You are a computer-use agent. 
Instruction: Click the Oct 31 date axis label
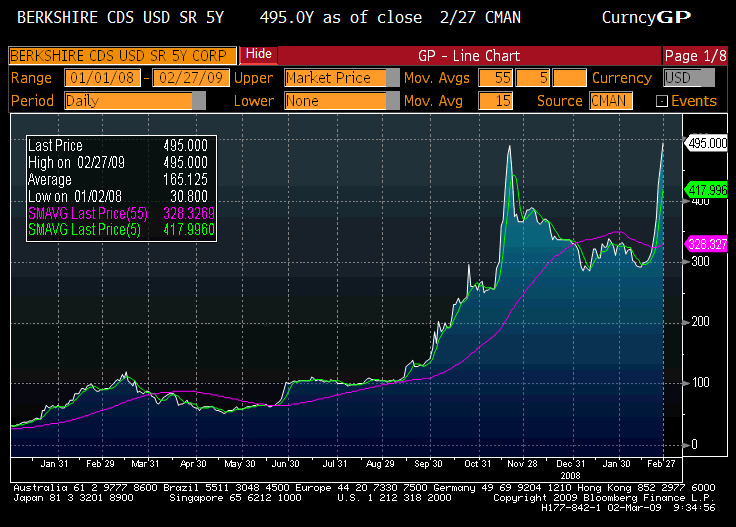477,464
